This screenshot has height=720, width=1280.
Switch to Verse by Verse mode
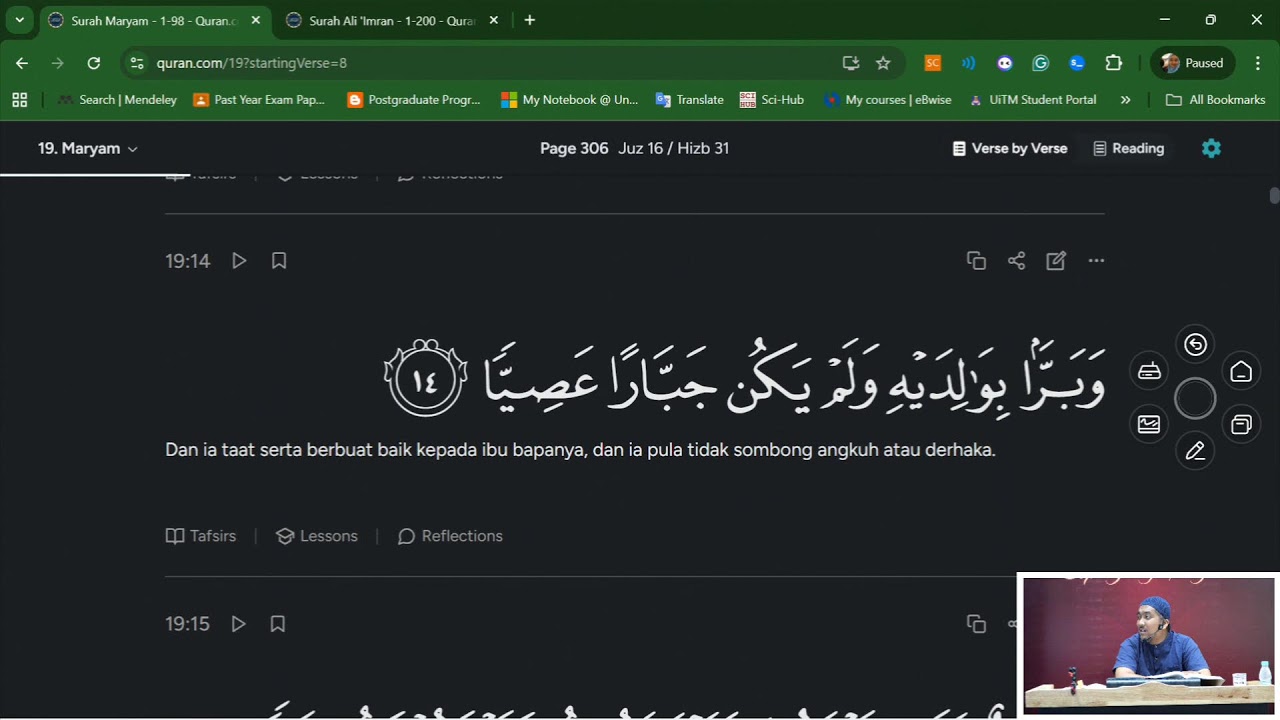pyautogui.click(x=1010, y=148)
